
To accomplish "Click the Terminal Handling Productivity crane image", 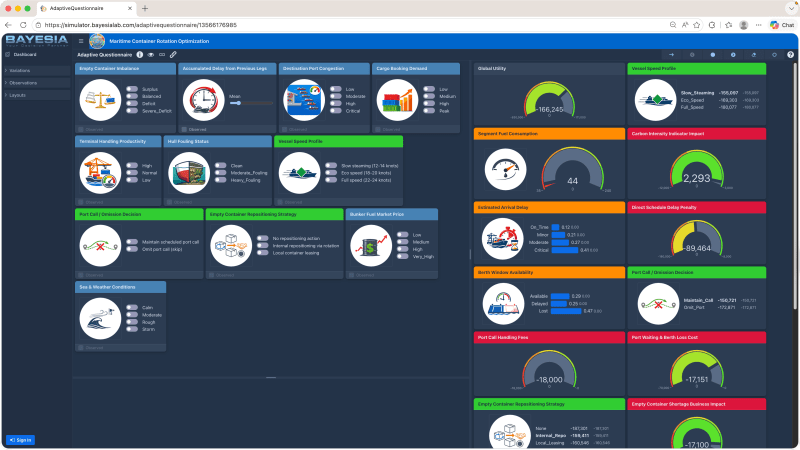I will tap(100, 172).
